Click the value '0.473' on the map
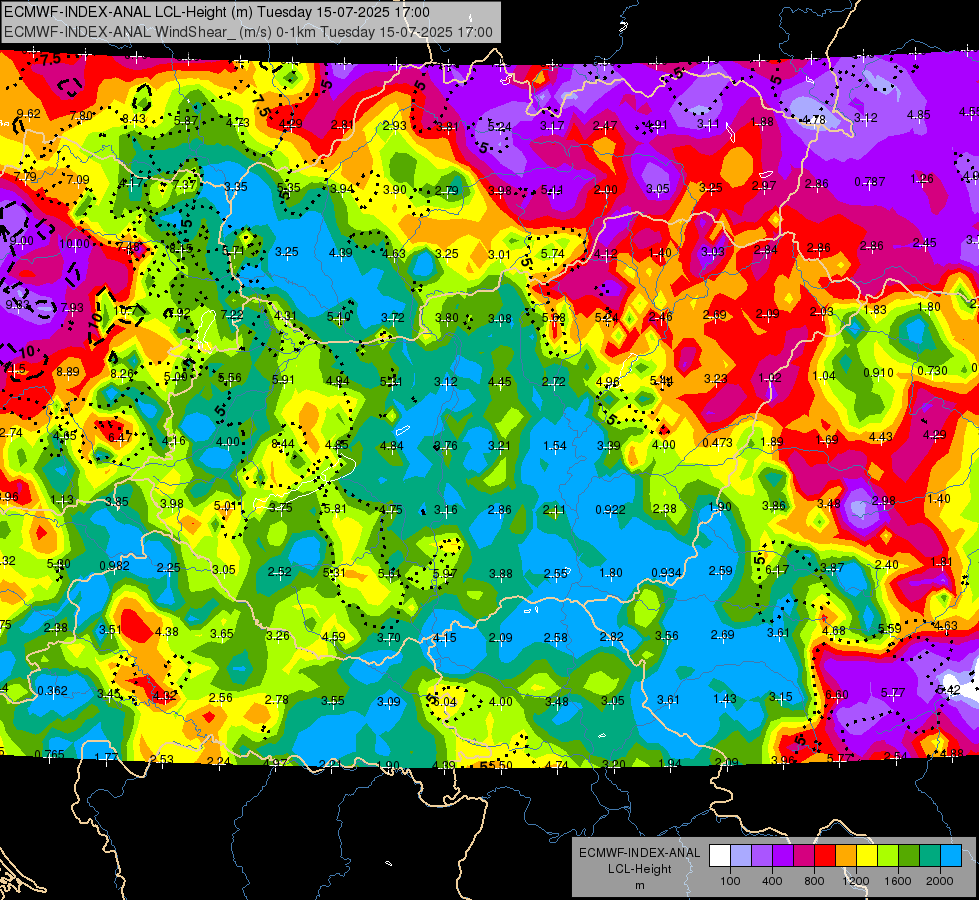 coord(717,443)
